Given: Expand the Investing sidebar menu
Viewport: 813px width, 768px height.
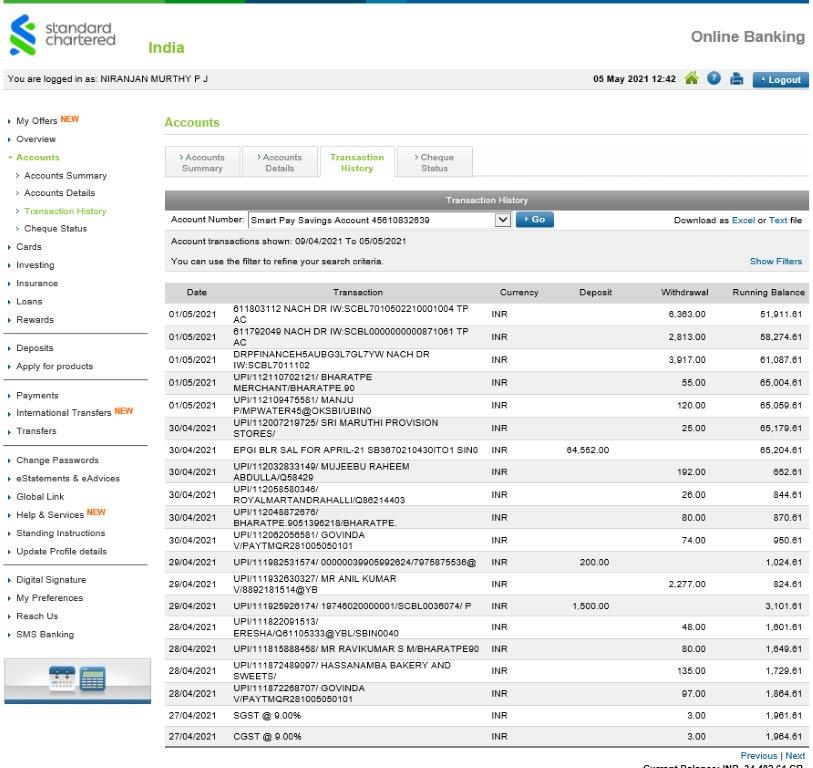Looking at the screenshot, I should coord(35,265).
